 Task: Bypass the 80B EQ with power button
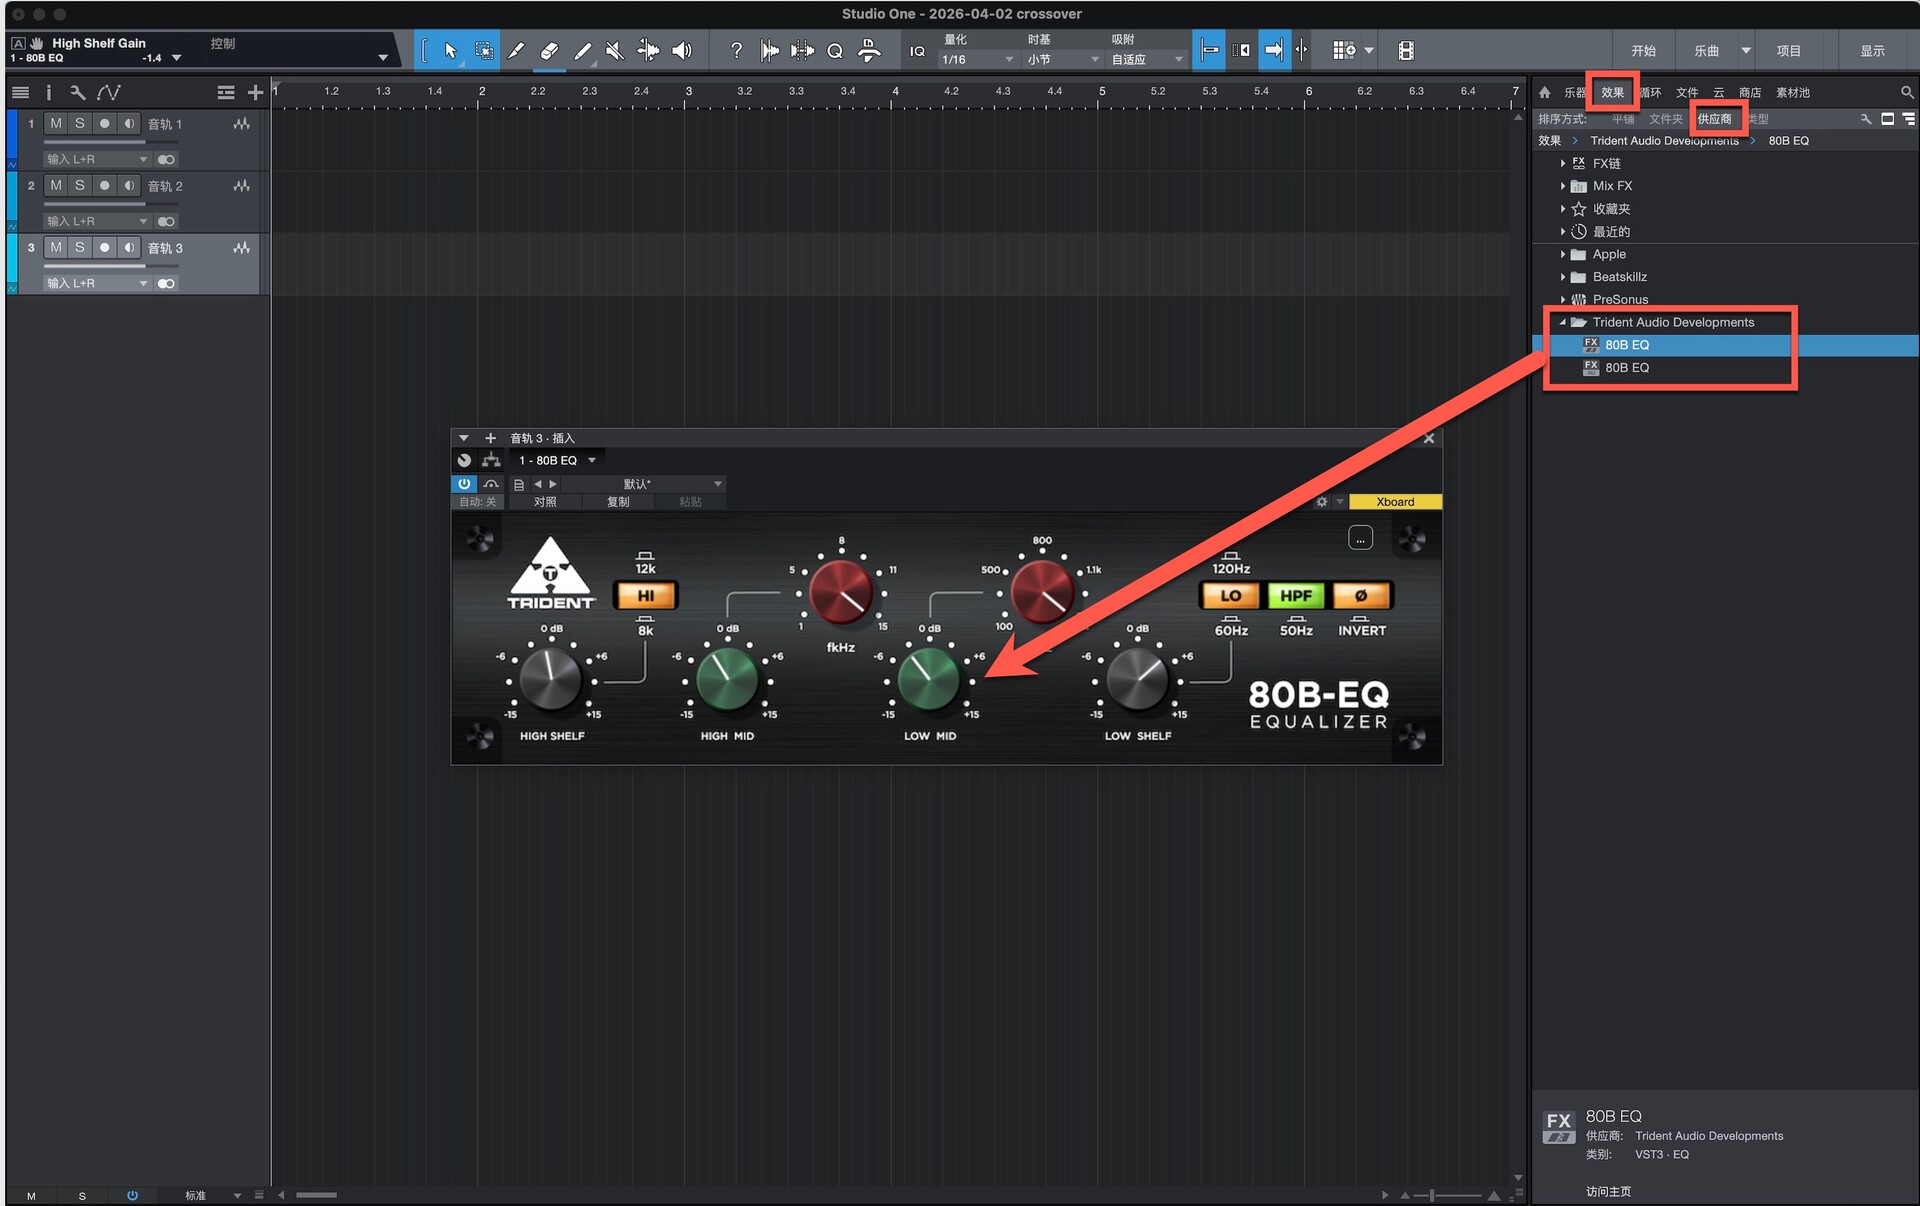(x=464, y=484)
